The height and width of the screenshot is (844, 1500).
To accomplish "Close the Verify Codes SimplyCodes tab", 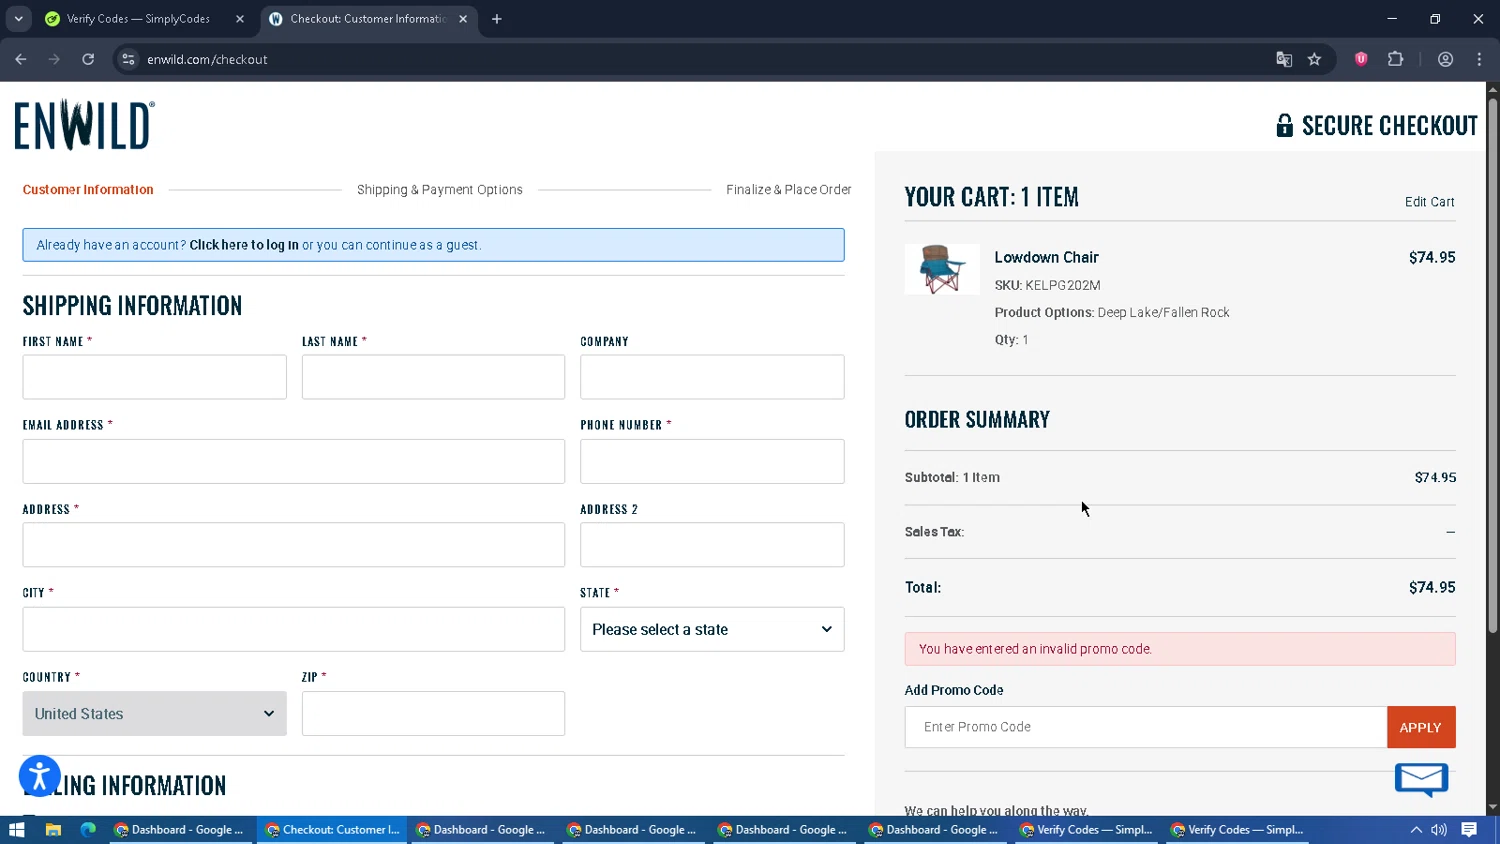I will click(240, 19).
